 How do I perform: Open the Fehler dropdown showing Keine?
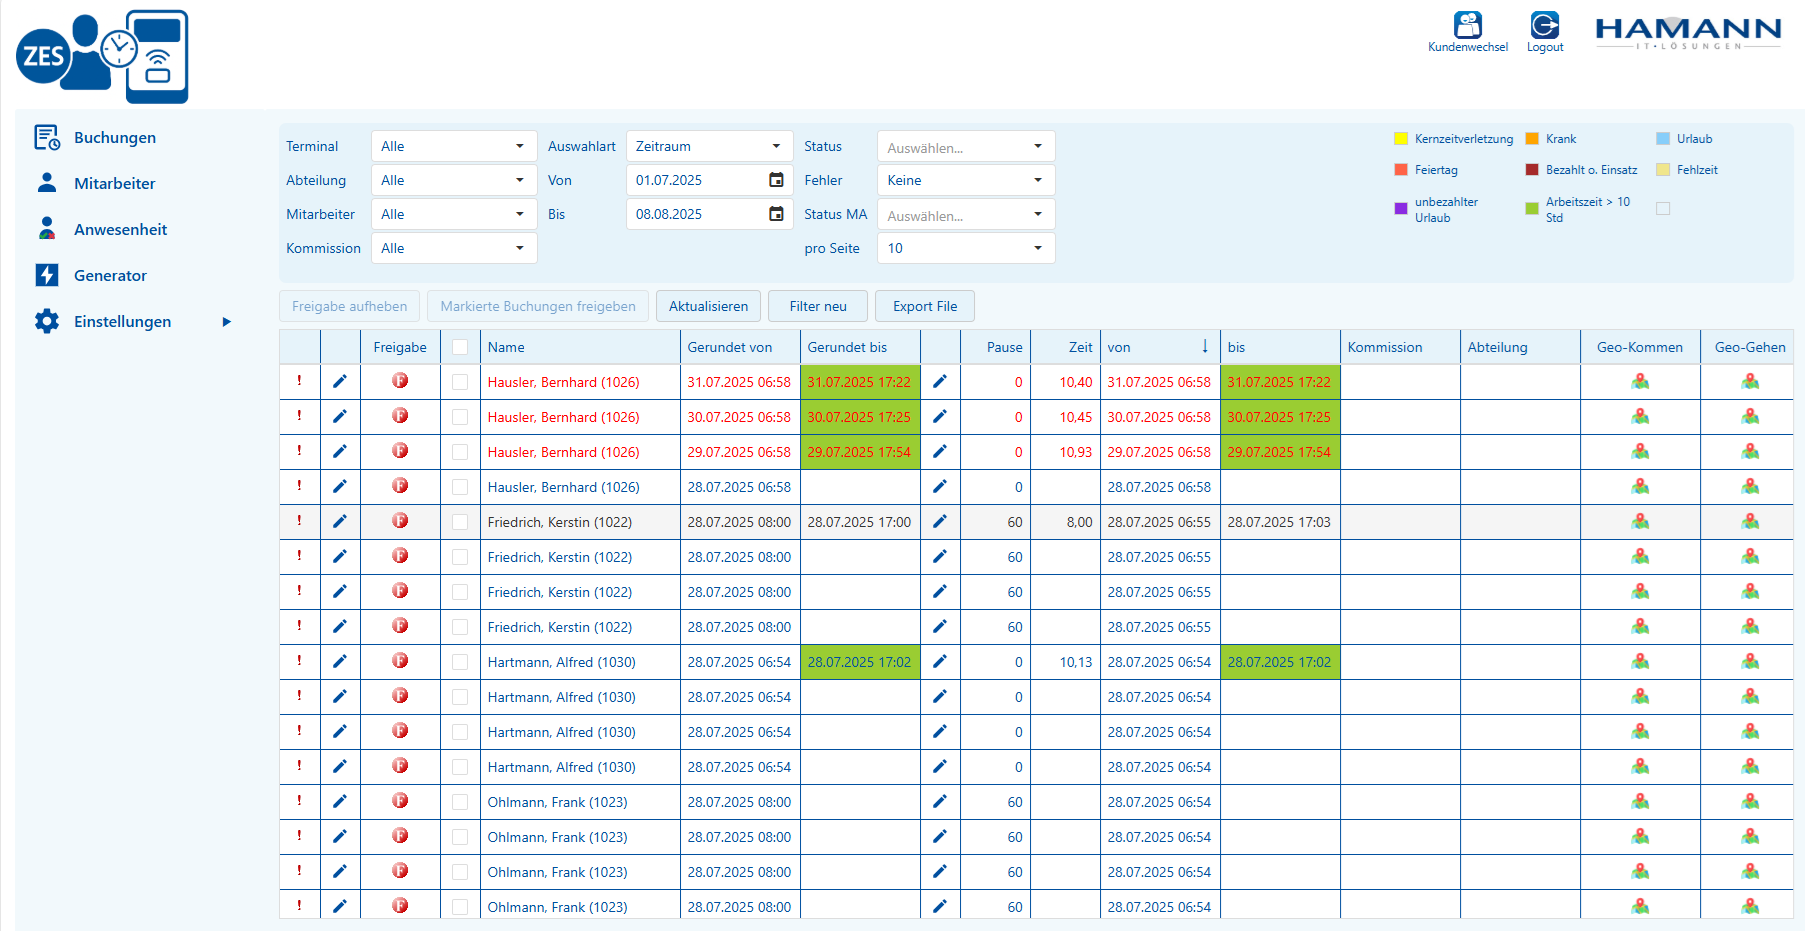click(x=966, y=180)
